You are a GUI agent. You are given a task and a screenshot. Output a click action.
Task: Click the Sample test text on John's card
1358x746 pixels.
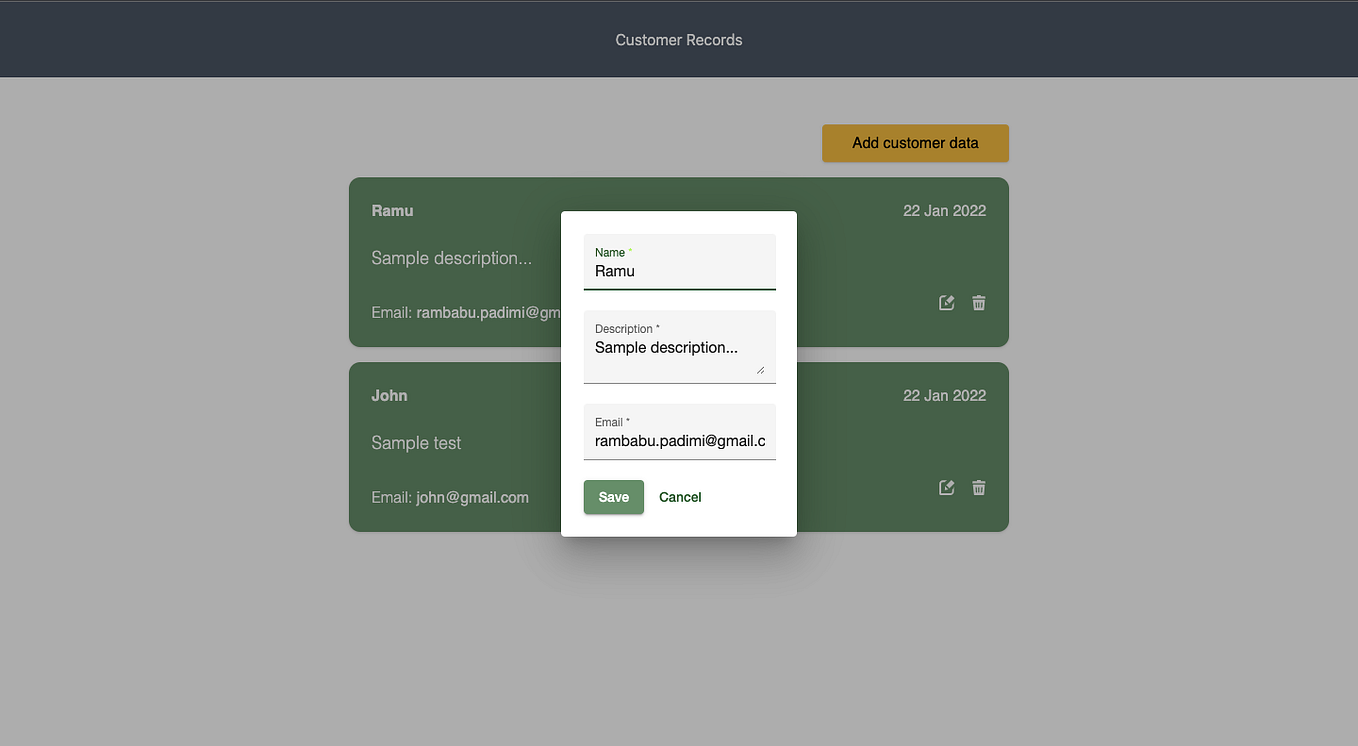[x=416, y=442]
